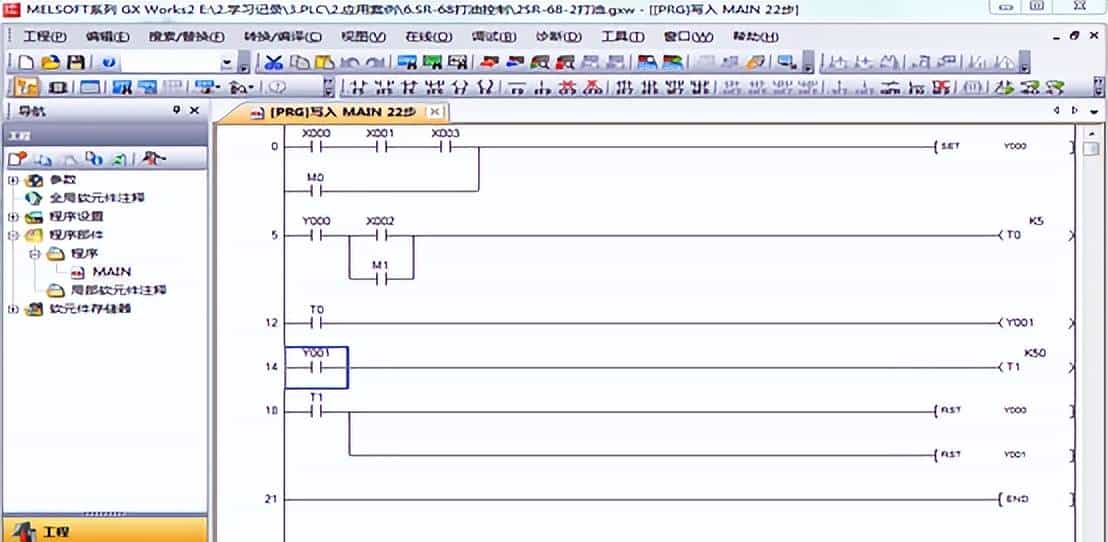Insert a normally open contact (F5)
Image resolution: width=1108 pixels, height=542 pixels.
pyautogui.click(x=359, y=88)
